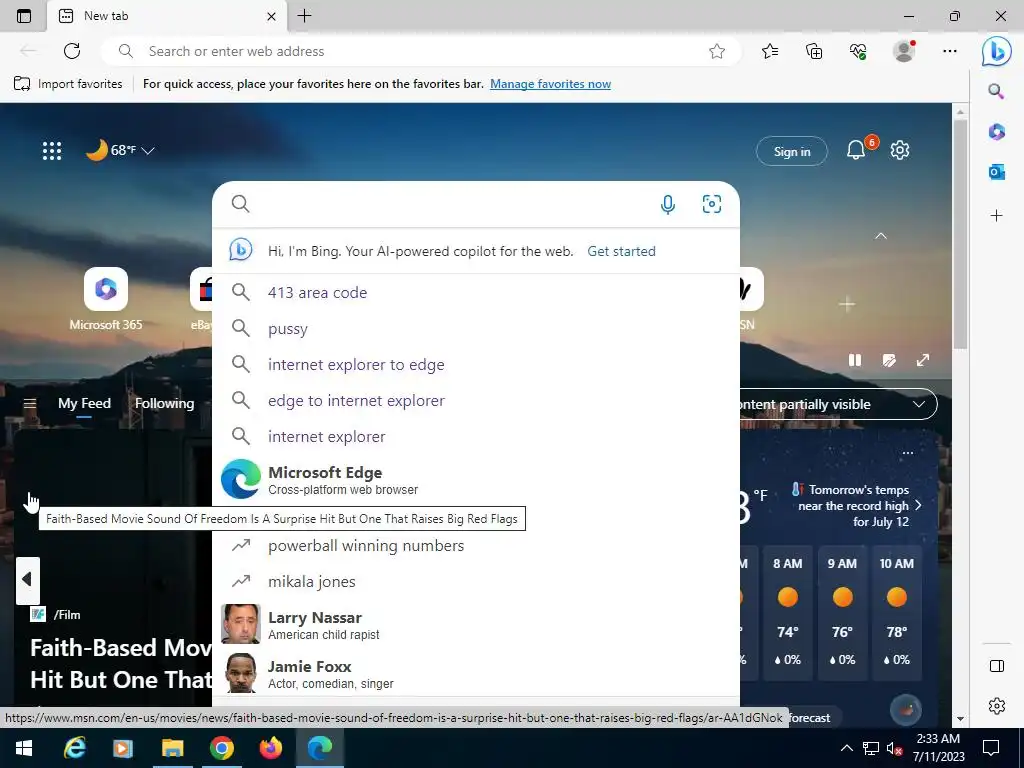
Task: Switch to My Feed tab
Action: coord(84,404)
